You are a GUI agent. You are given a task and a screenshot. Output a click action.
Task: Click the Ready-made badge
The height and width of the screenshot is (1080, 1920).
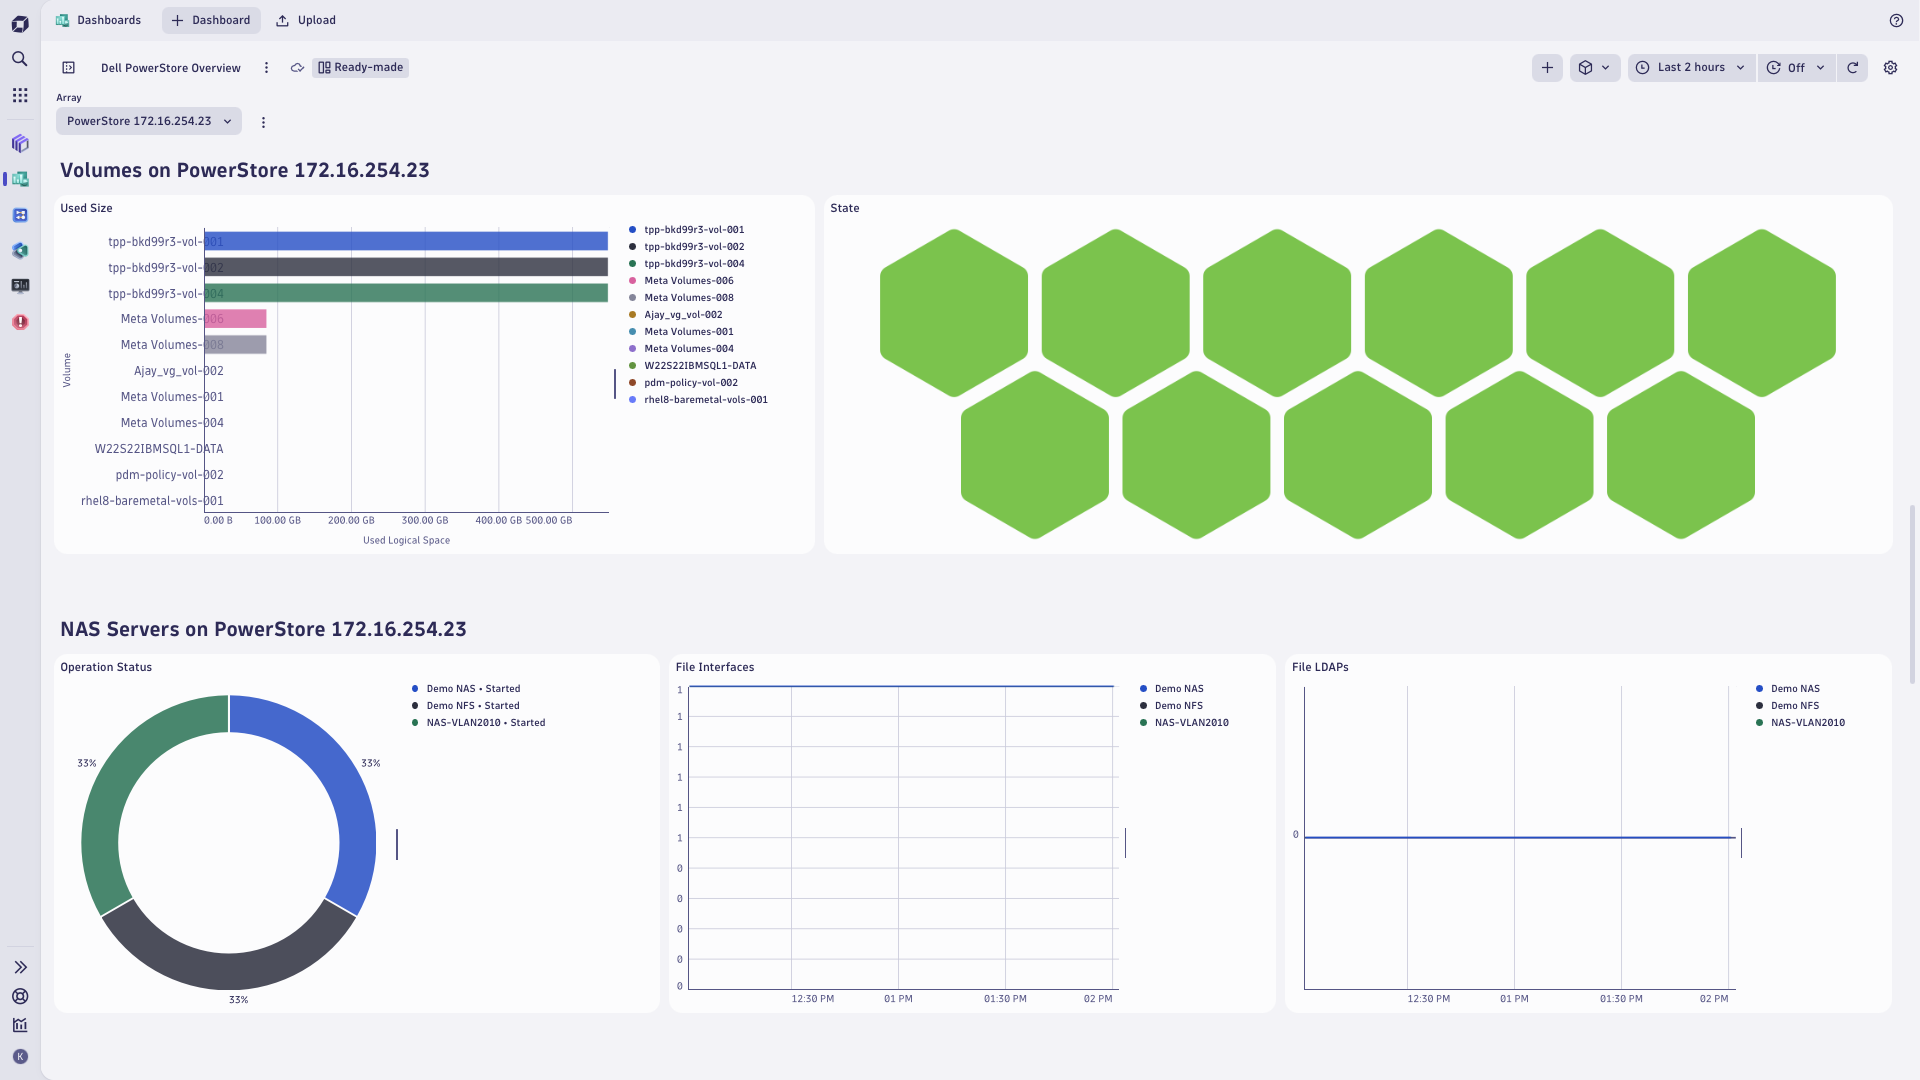pos(360,68)
